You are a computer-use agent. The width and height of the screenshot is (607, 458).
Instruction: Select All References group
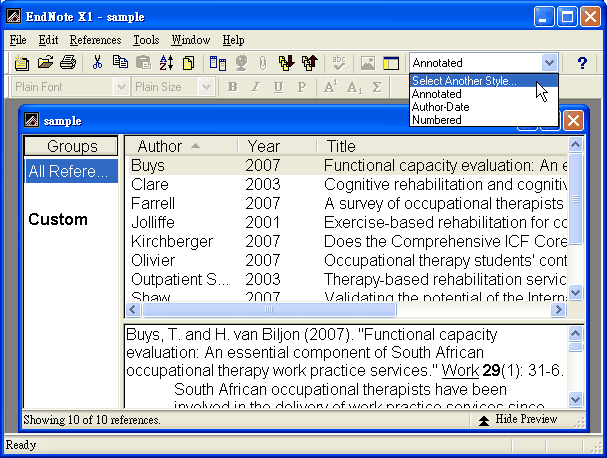[x=71, y=171]
